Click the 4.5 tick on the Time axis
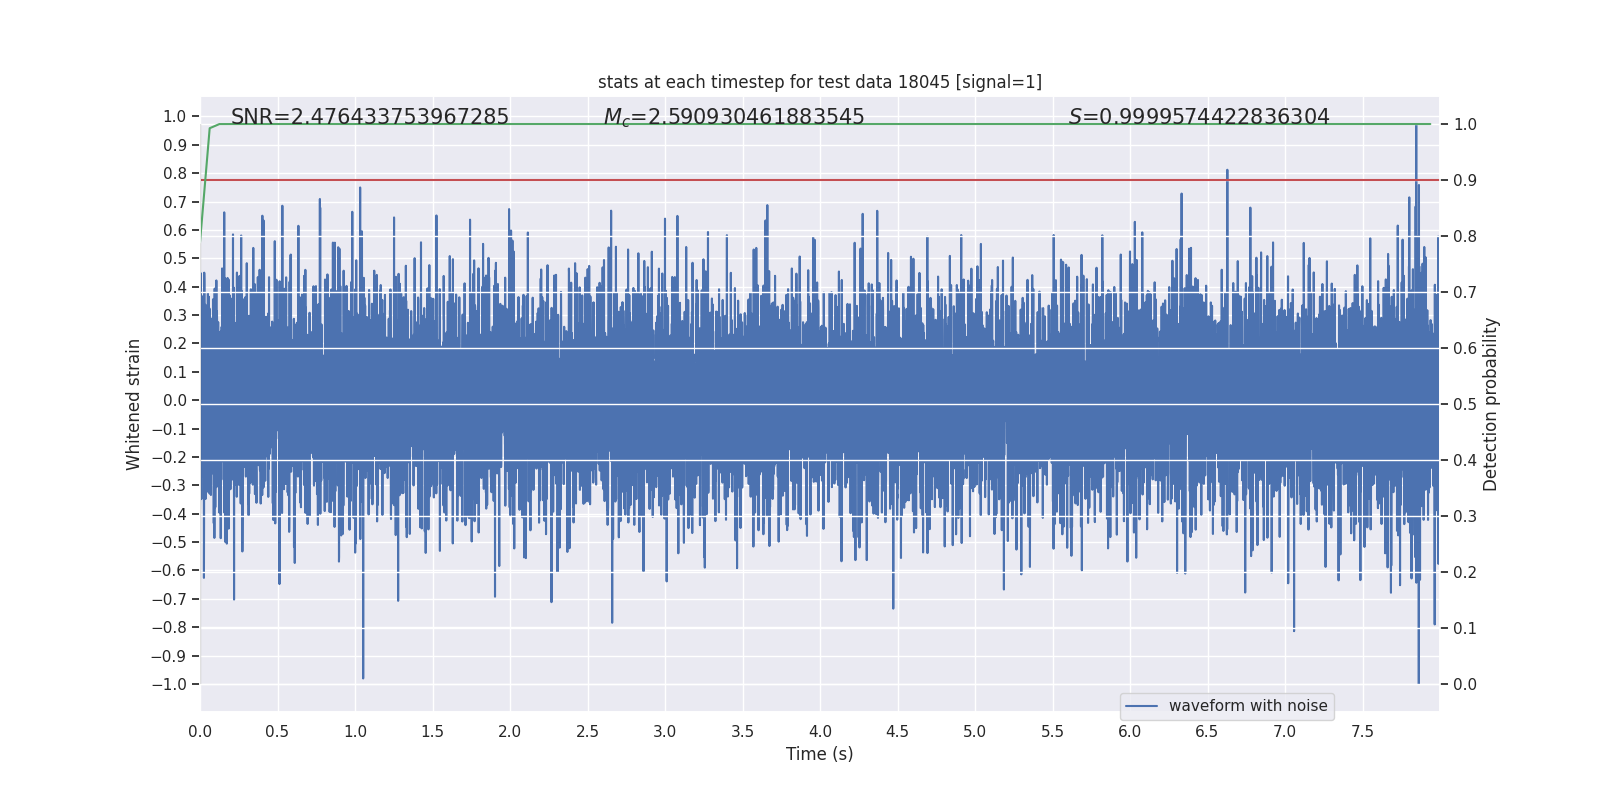Viewport: 1600px width, 800px height. [x=897, y=731]
